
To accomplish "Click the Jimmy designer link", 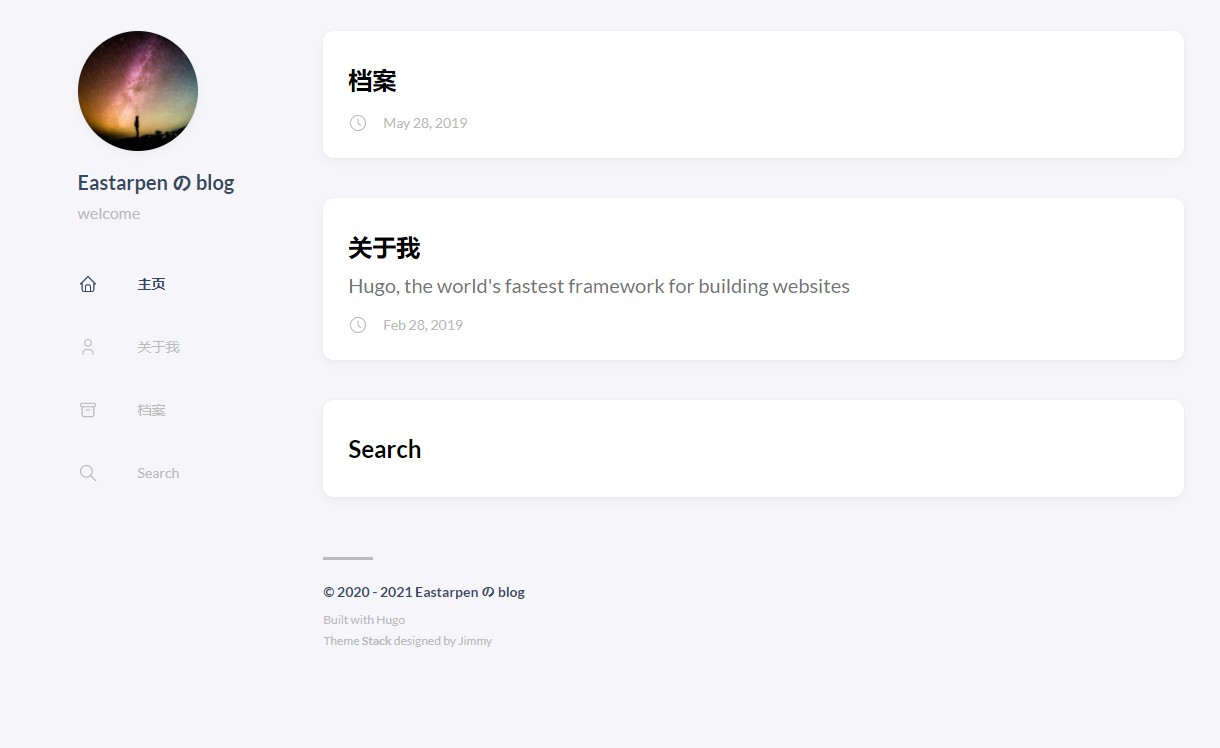I will 476,640.
